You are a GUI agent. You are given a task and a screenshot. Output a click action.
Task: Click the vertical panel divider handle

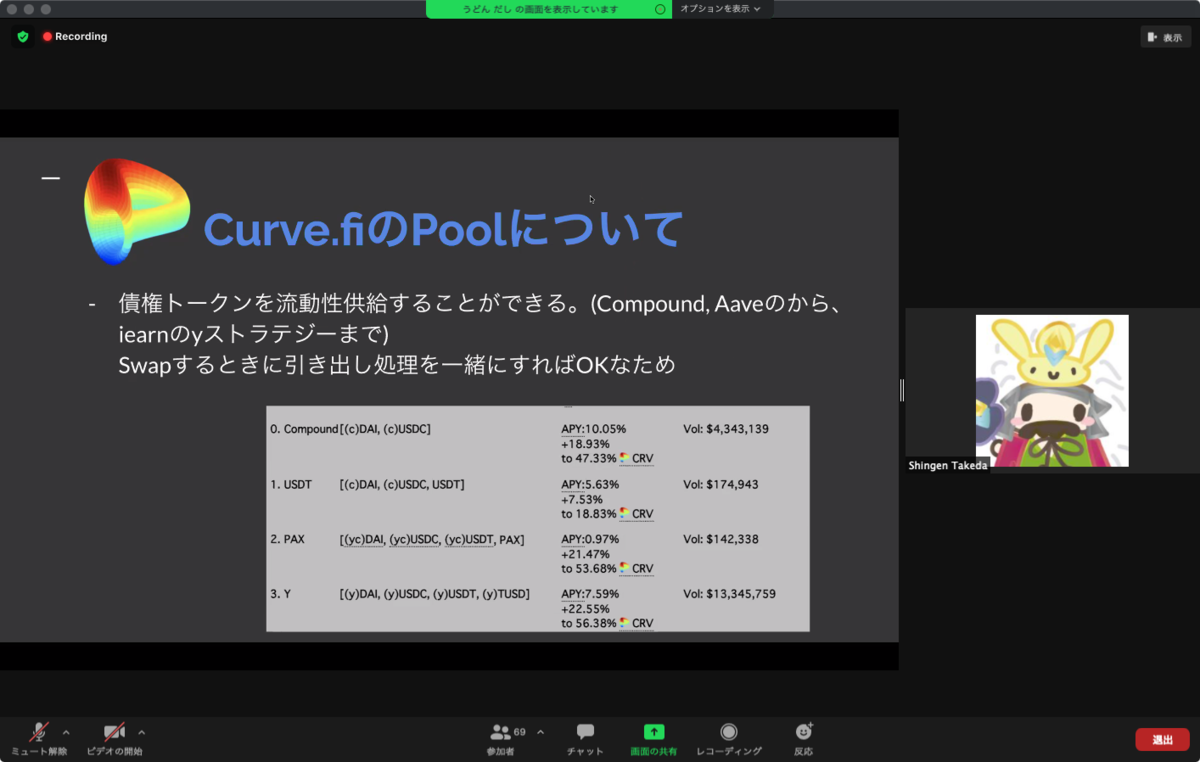tap(902, 390)
